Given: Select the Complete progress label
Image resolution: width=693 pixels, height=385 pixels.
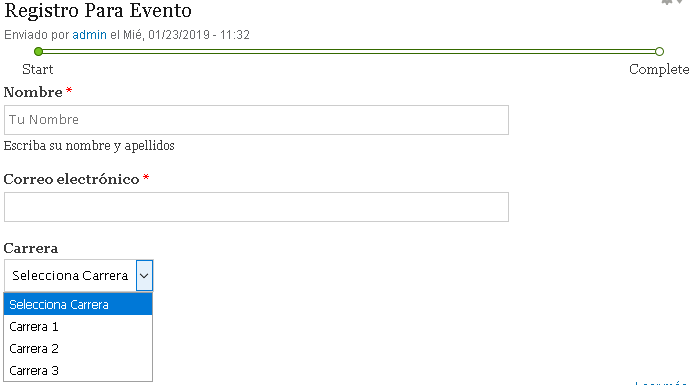Looking at the screenshot, I should [659, 69].
